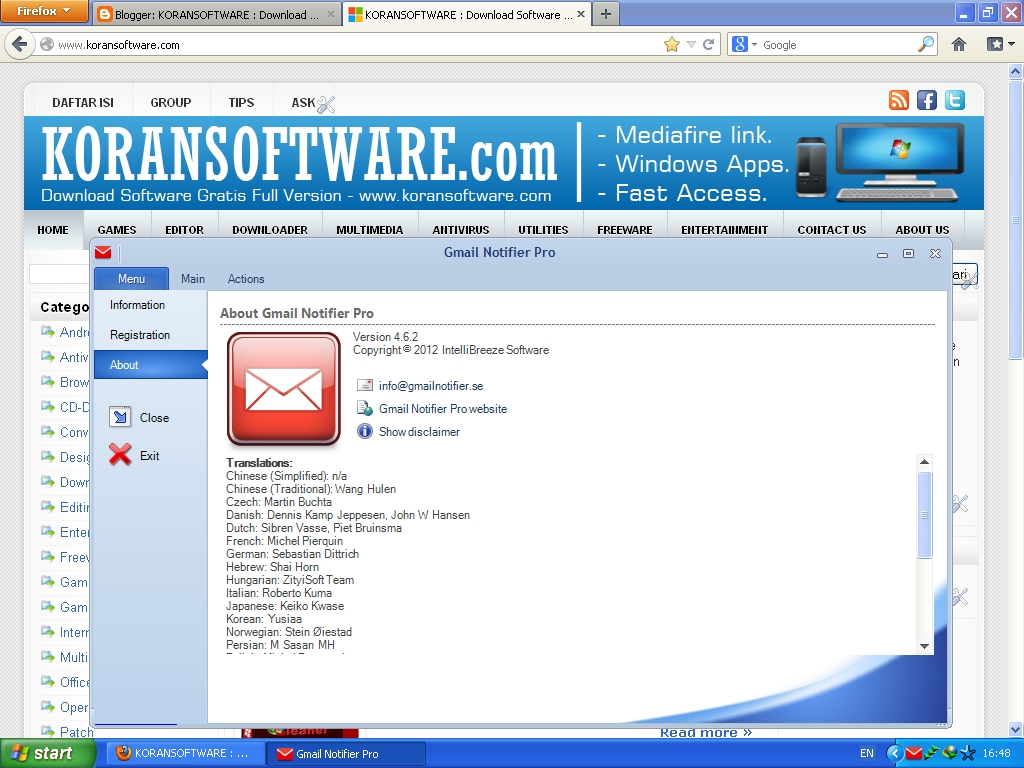Switch to the Menu tab
The image size is (1024, 768).
(x=131, y=279)
